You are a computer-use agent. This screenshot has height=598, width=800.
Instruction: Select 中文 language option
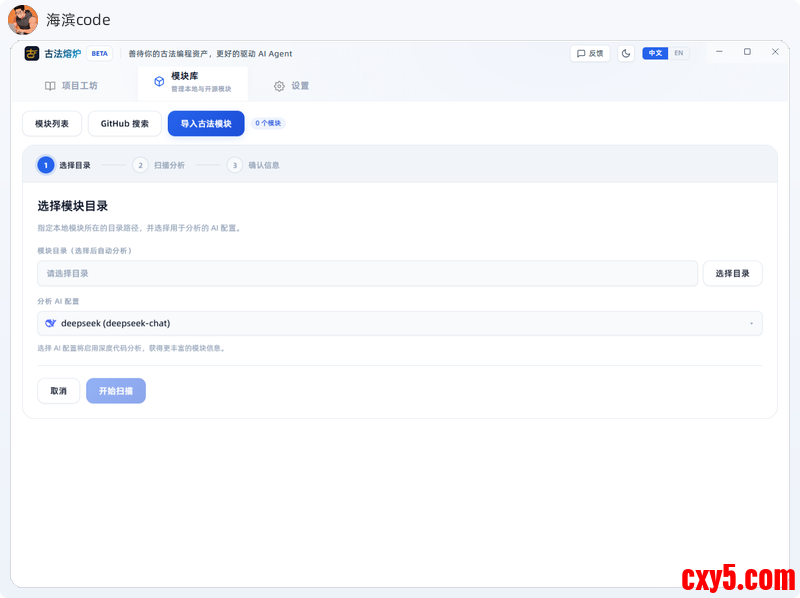(x=655, y=53)
